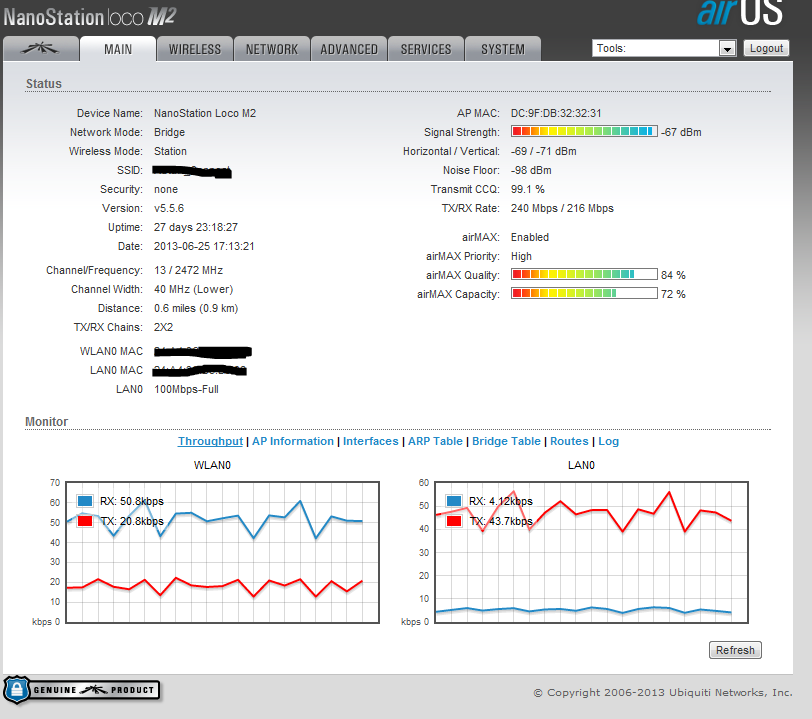Click the Refresh button
This screenshot has width=812, height=719.
point(735,650)
